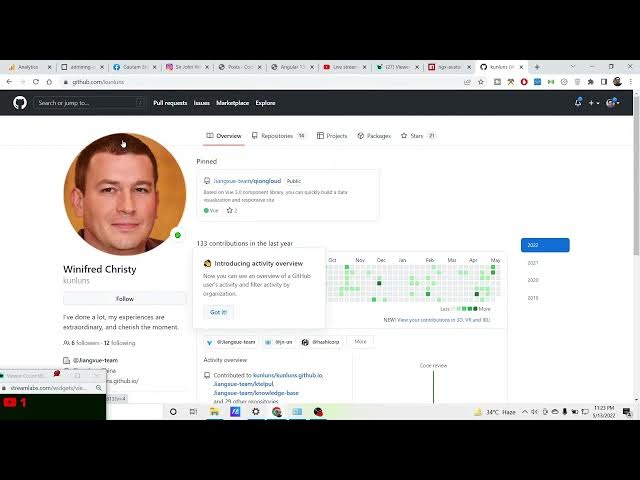Click the browser home icon
This screenshot has width=640, height=480.
click(x=49, y=82)
